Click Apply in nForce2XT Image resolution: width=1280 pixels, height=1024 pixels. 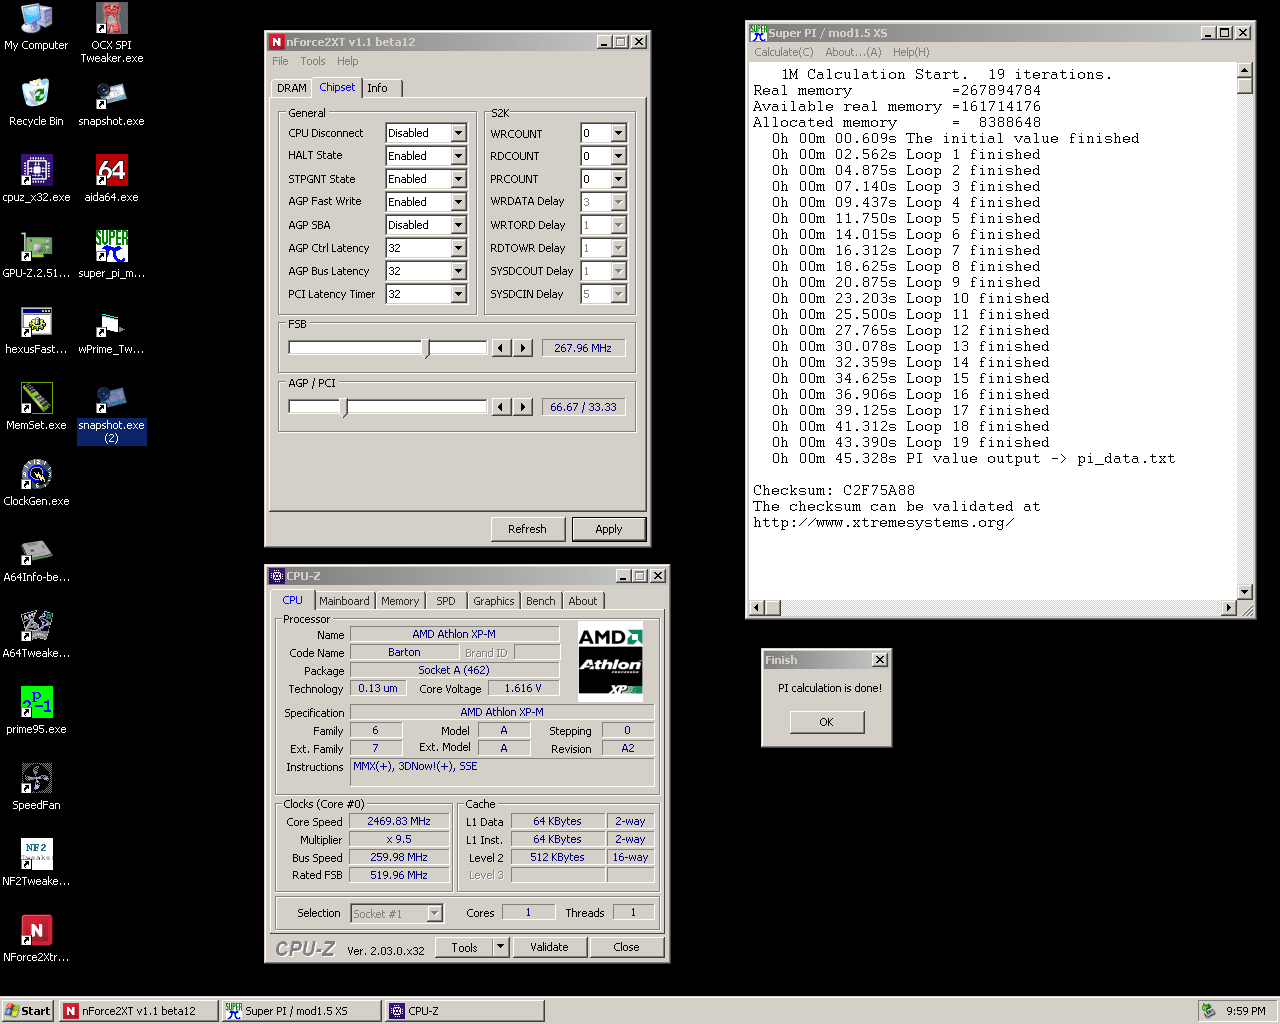[x=608, y=529]
